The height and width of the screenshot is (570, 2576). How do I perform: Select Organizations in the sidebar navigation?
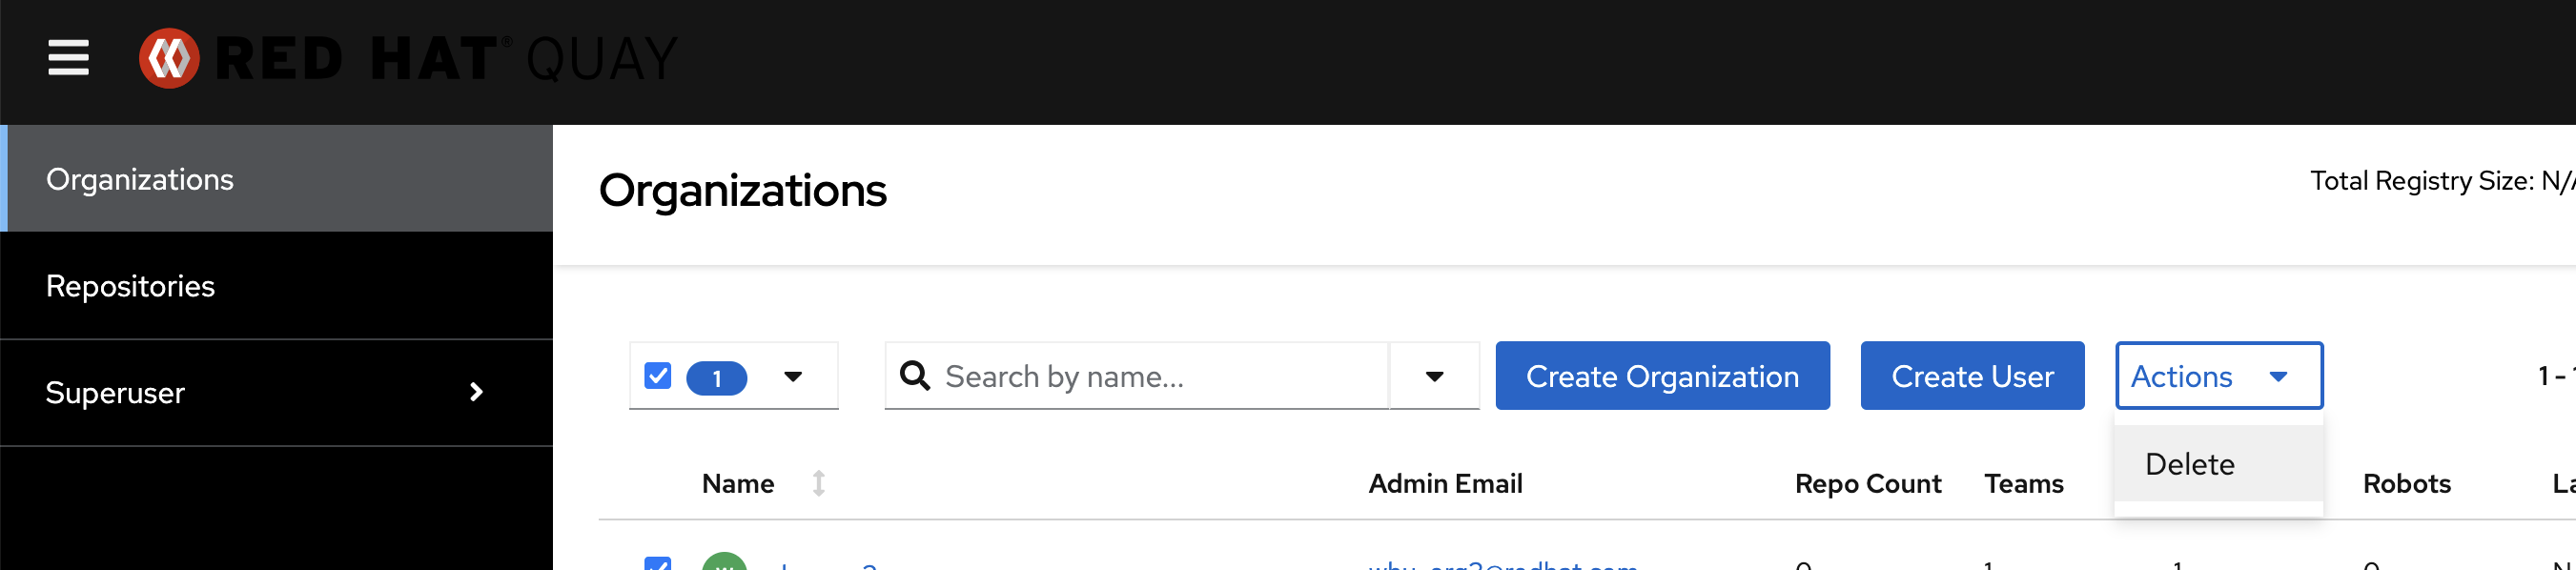[140, 179]
